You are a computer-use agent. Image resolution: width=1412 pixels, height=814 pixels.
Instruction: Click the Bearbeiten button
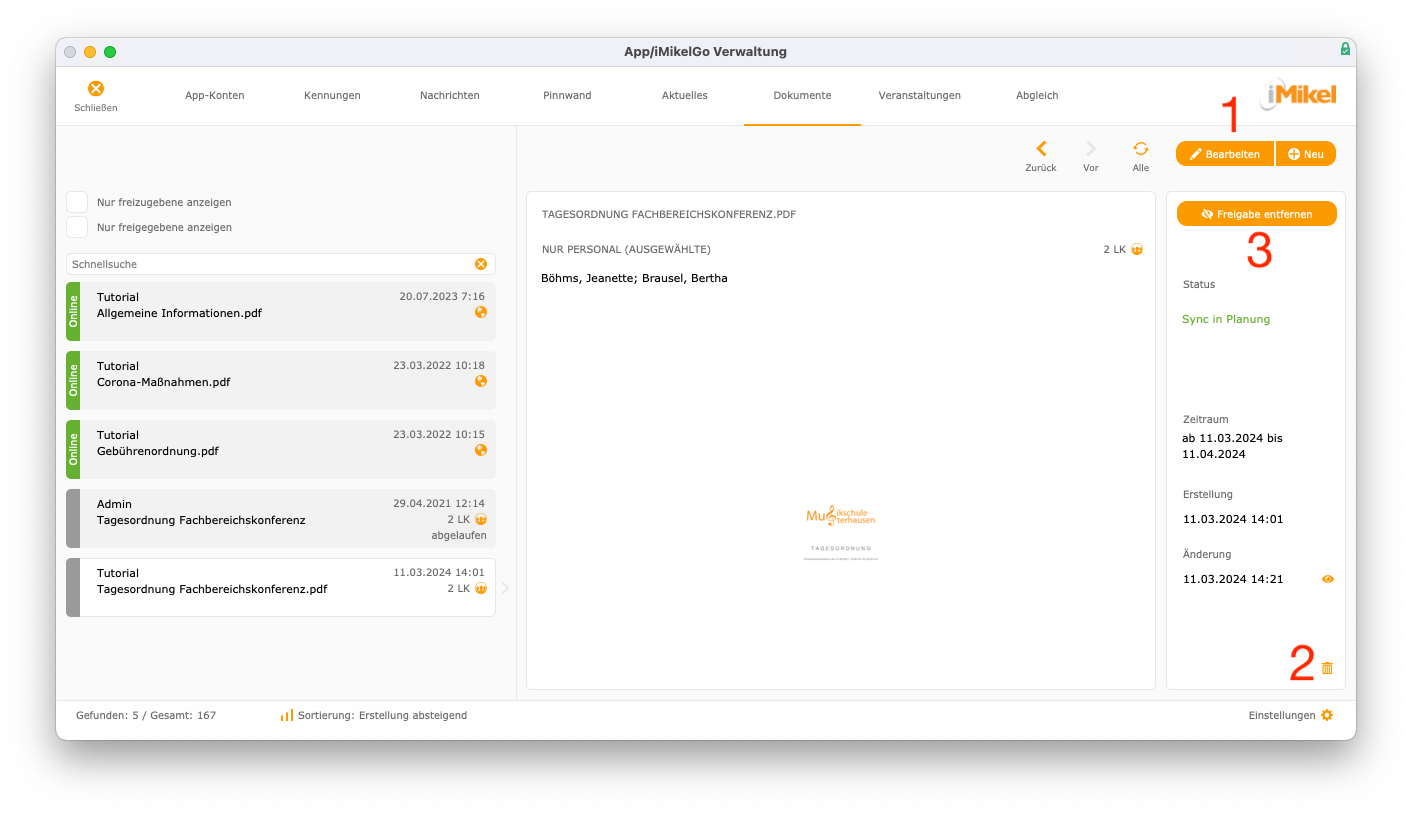[x=1225, y=154]
